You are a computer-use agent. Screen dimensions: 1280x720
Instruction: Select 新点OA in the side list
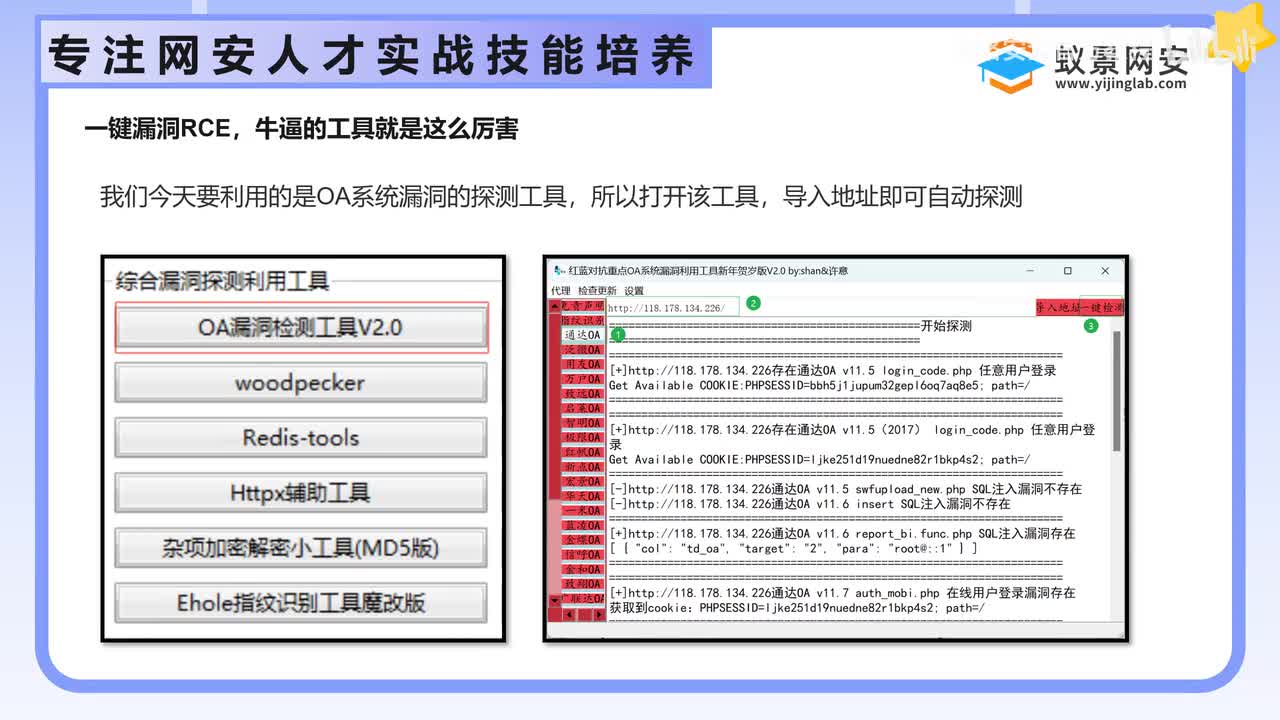pos(583,467)
